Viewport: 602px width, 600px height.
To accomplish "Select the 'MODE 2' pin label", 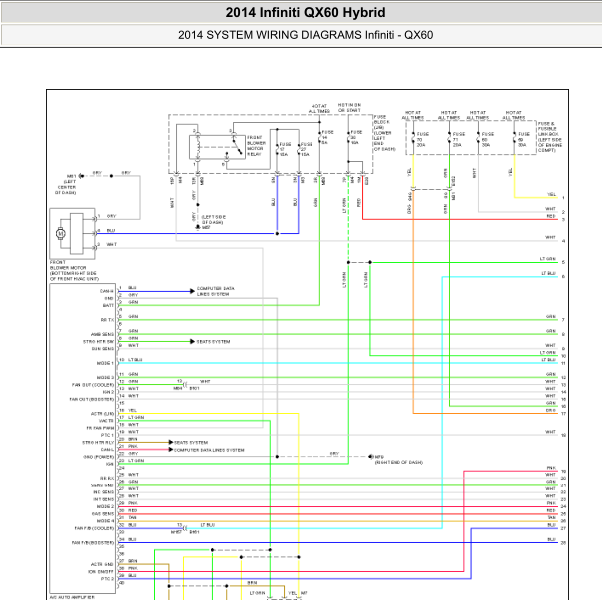I will 105,506.
